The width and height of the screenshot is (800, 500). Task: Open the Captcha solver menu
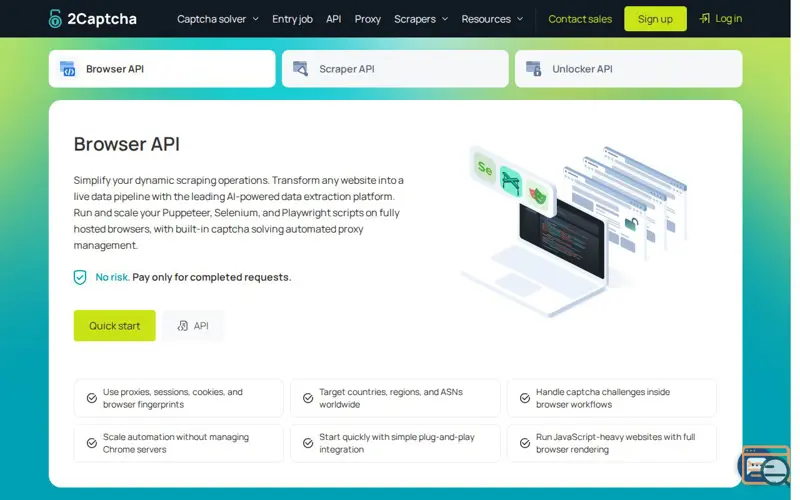[x=218, y=19]
